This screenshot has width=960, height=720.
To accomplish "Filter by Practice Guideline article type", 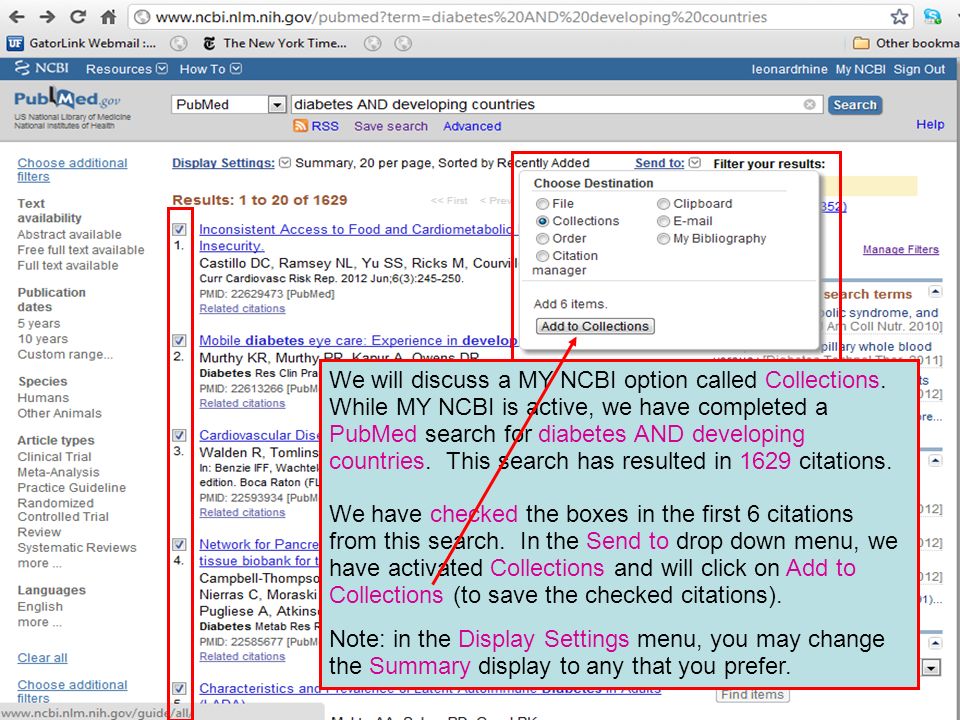I will tap(72, 487).
